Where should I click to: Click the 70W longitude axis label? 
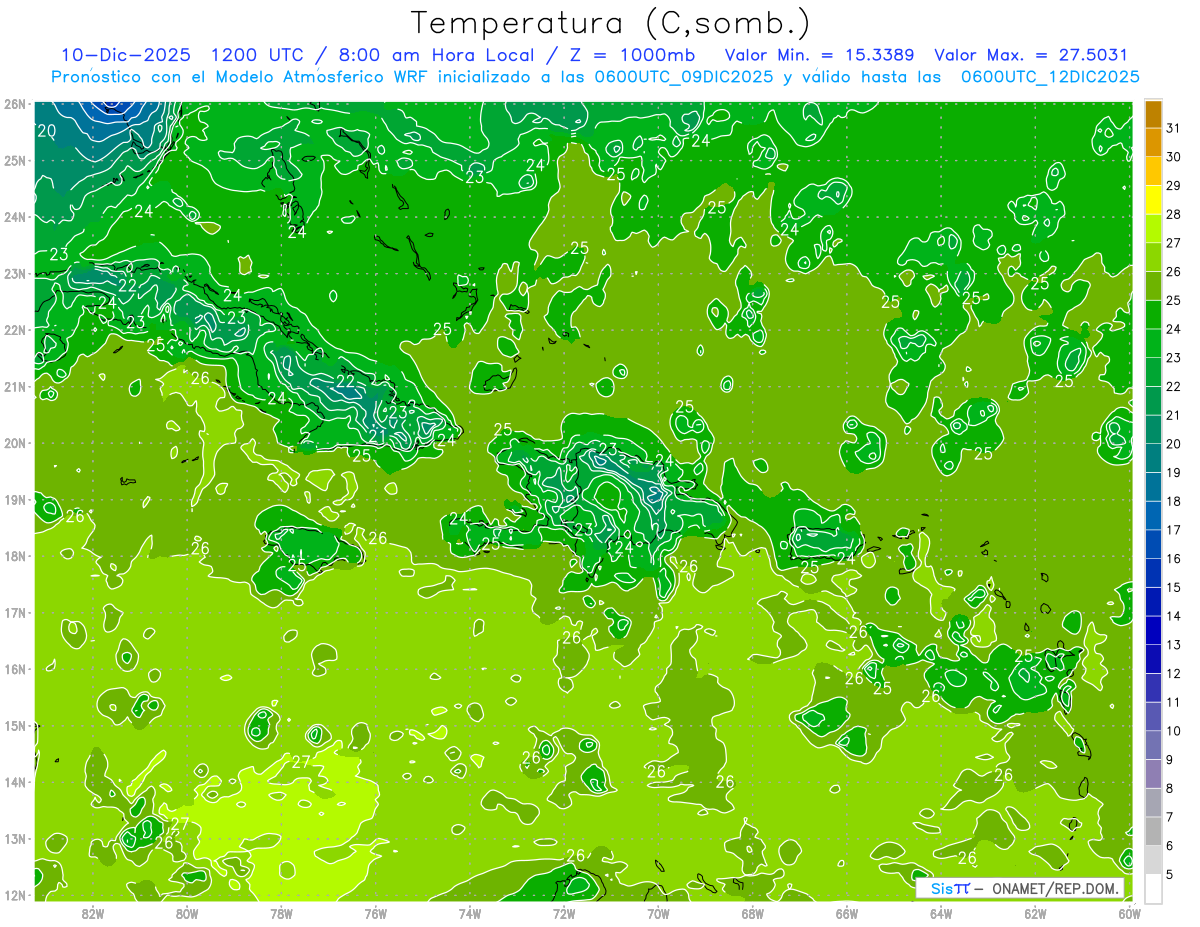tap(658, 913)
